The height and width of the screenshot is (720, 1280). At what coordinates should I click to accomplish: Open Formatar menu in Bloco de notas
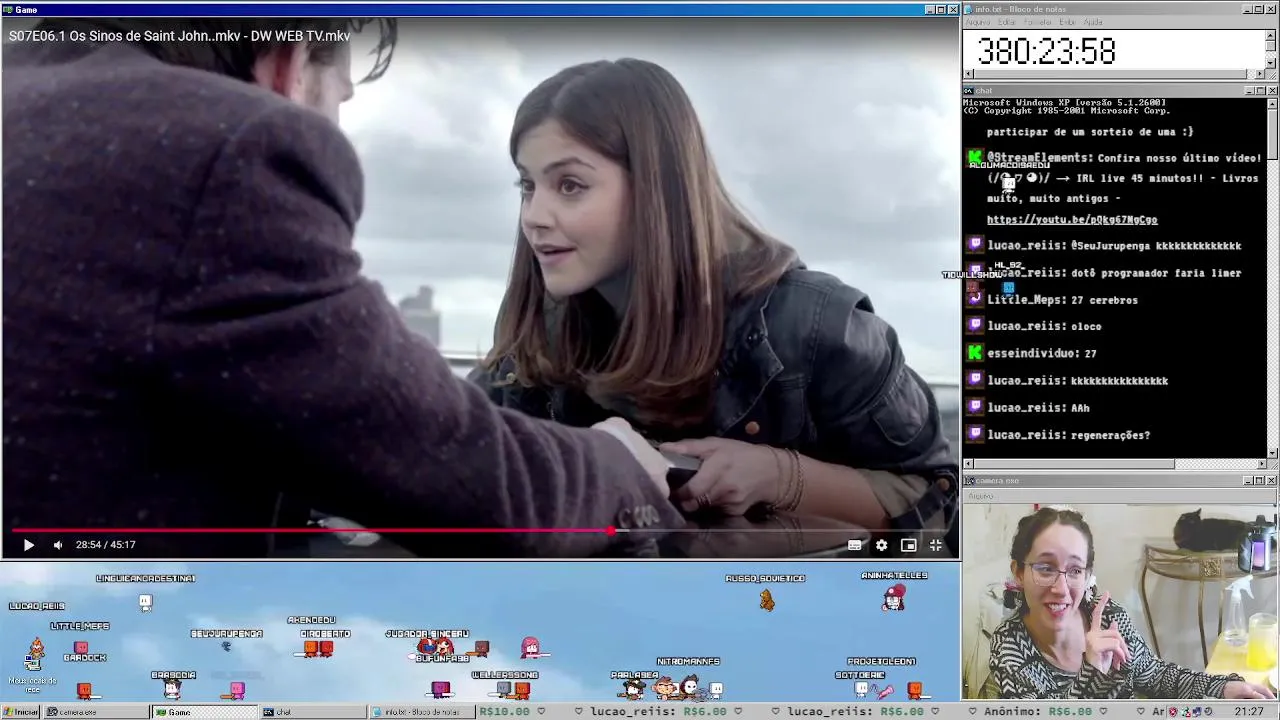tap(1038, 22)
